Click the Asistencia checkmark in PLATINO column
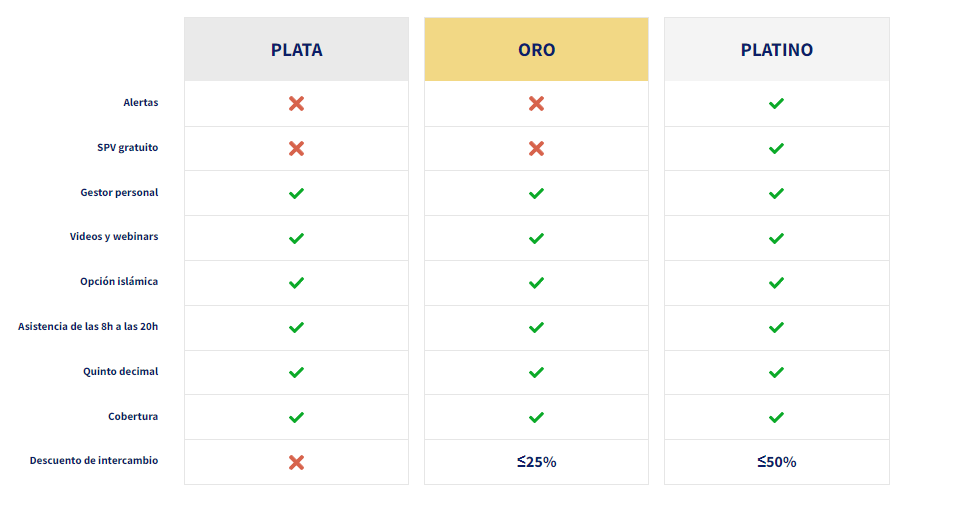Screen dimensions: 957x521 coord(776,328)
